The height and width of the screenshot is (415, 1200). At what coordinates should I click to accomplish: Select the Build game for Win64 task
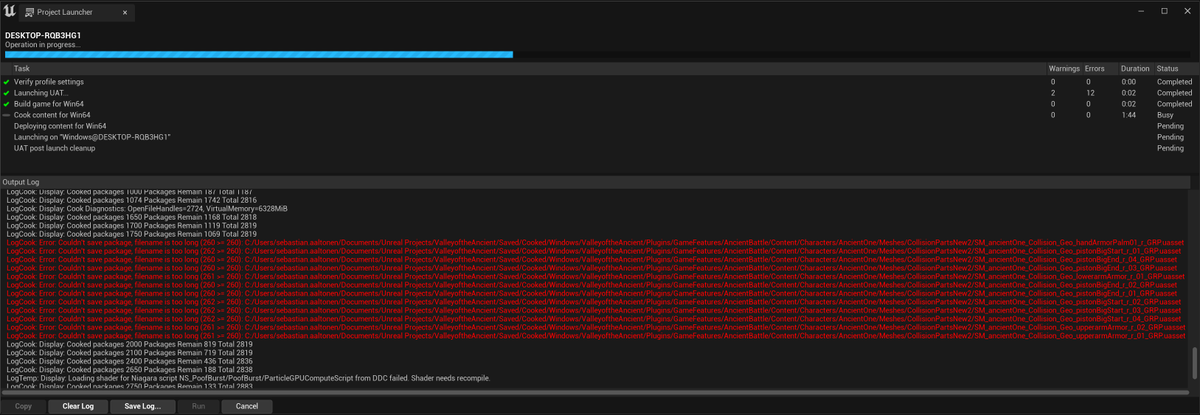599,104
